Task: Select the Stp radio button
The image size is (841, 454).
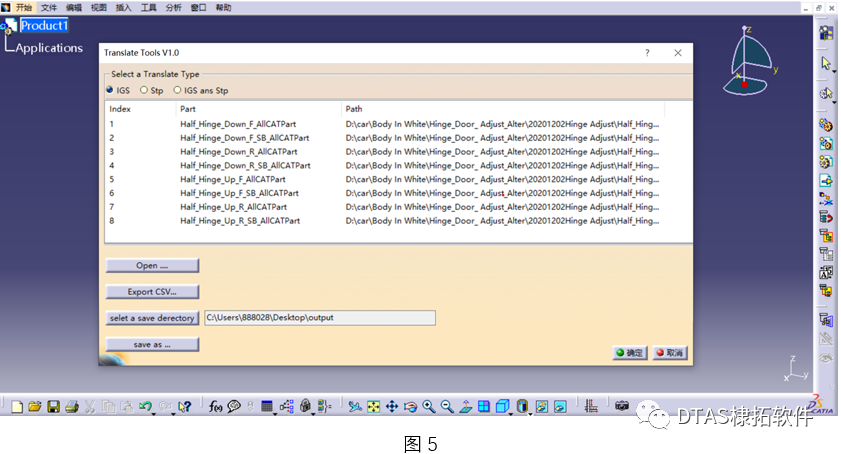Action: pyautogui.click(x=144, y=90)
